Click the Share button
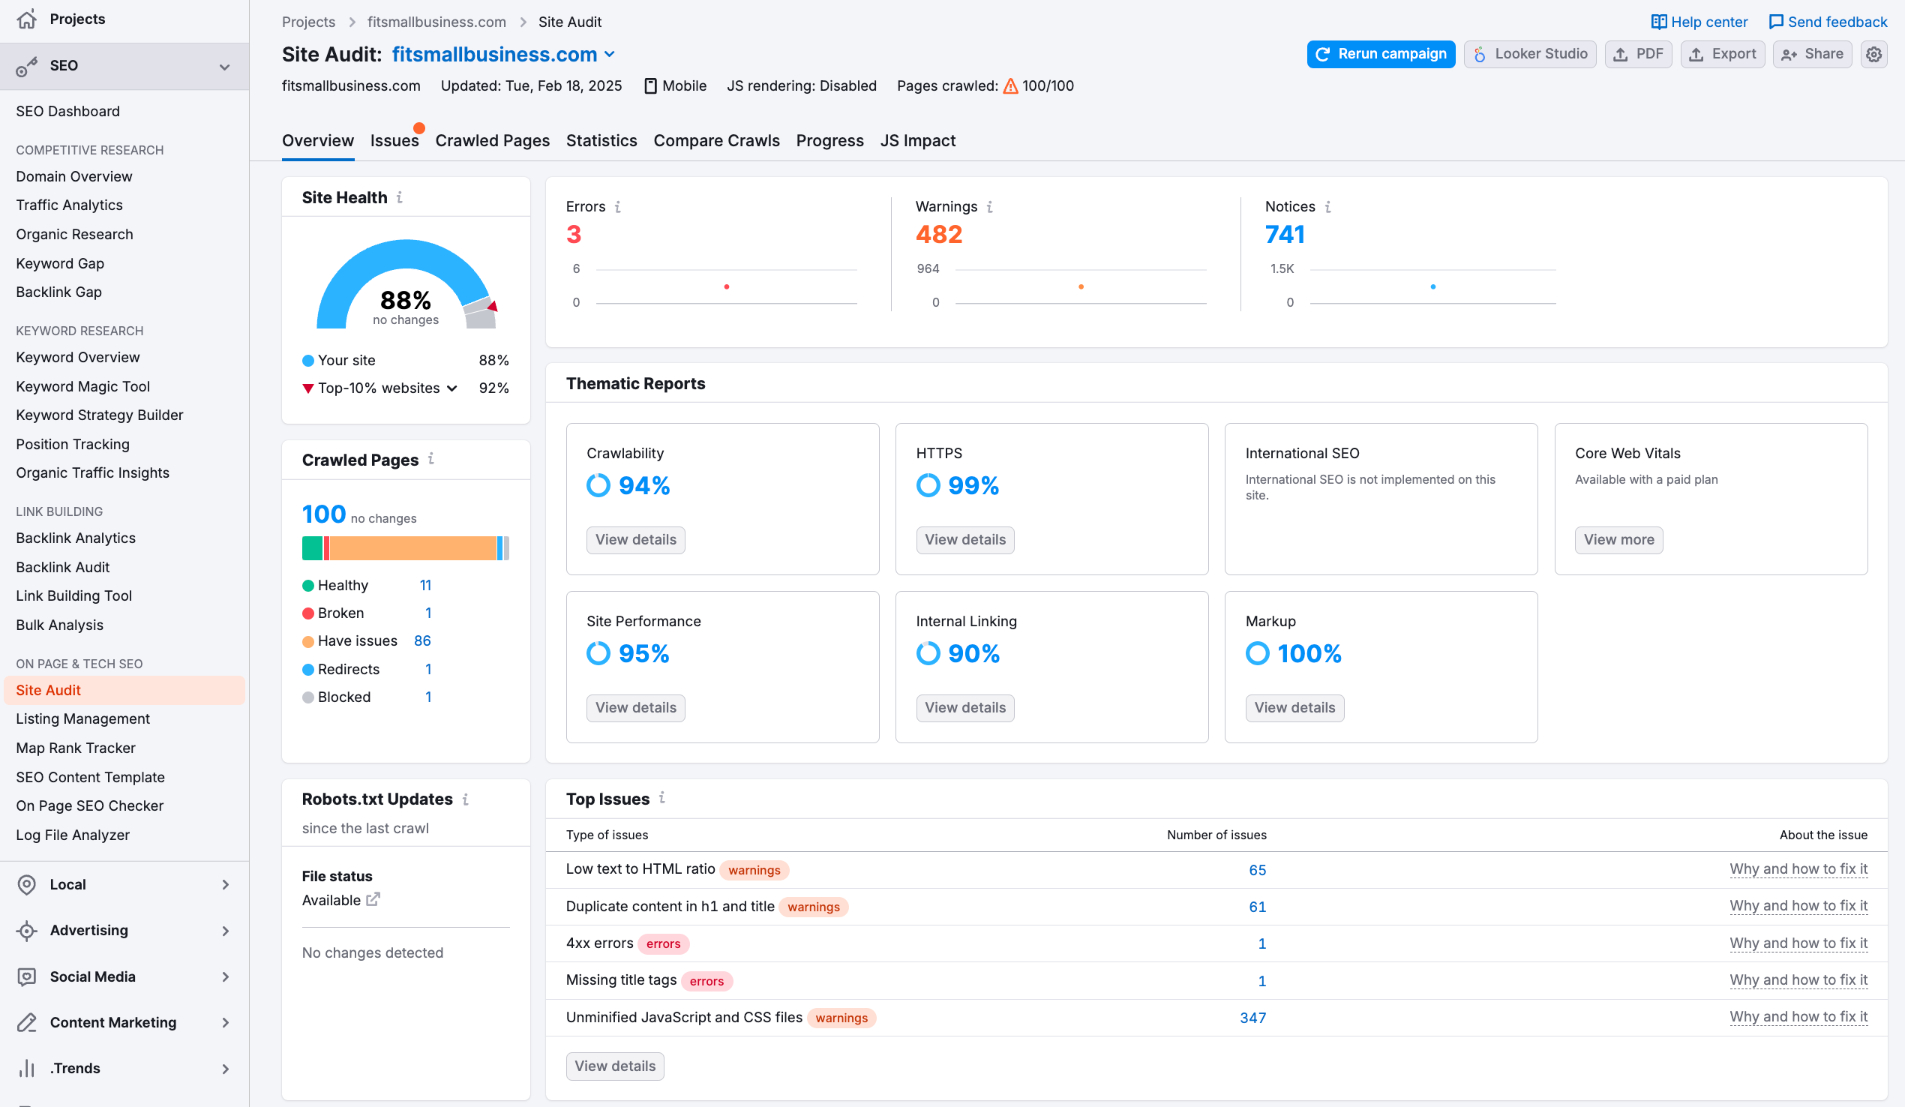Screen dimensions: 1905x1107 pos(1812,54)
